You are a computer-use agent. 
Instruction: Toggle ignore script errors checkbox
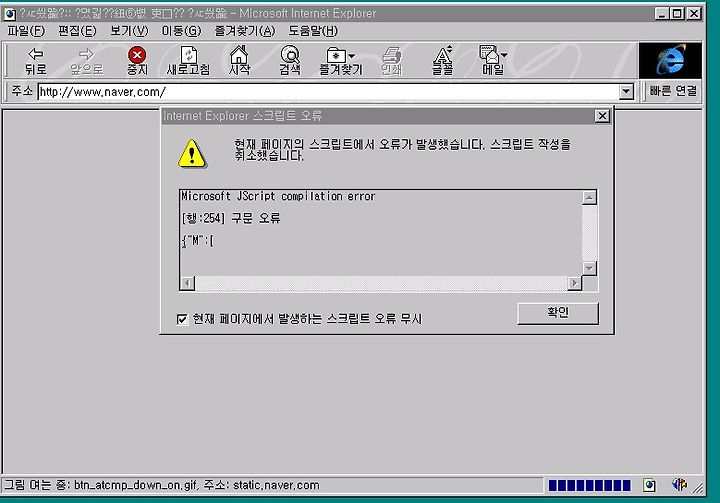tap(182, 319)
